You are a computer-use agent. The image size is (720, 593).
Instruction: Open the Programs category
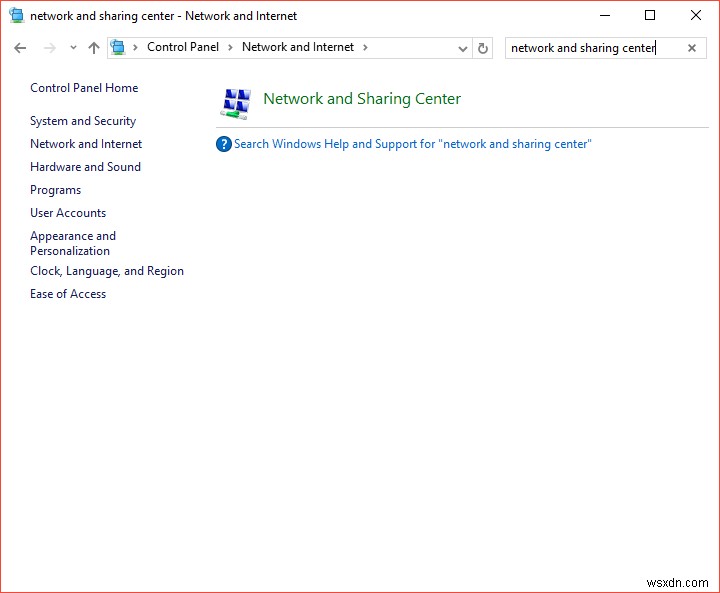(x=56, y=190)
